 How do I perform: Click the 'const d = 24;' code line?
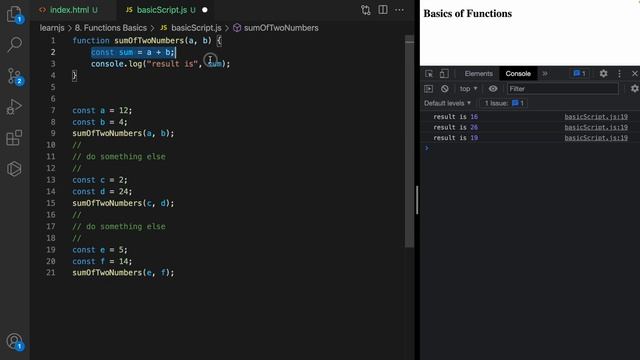[102, 191]
